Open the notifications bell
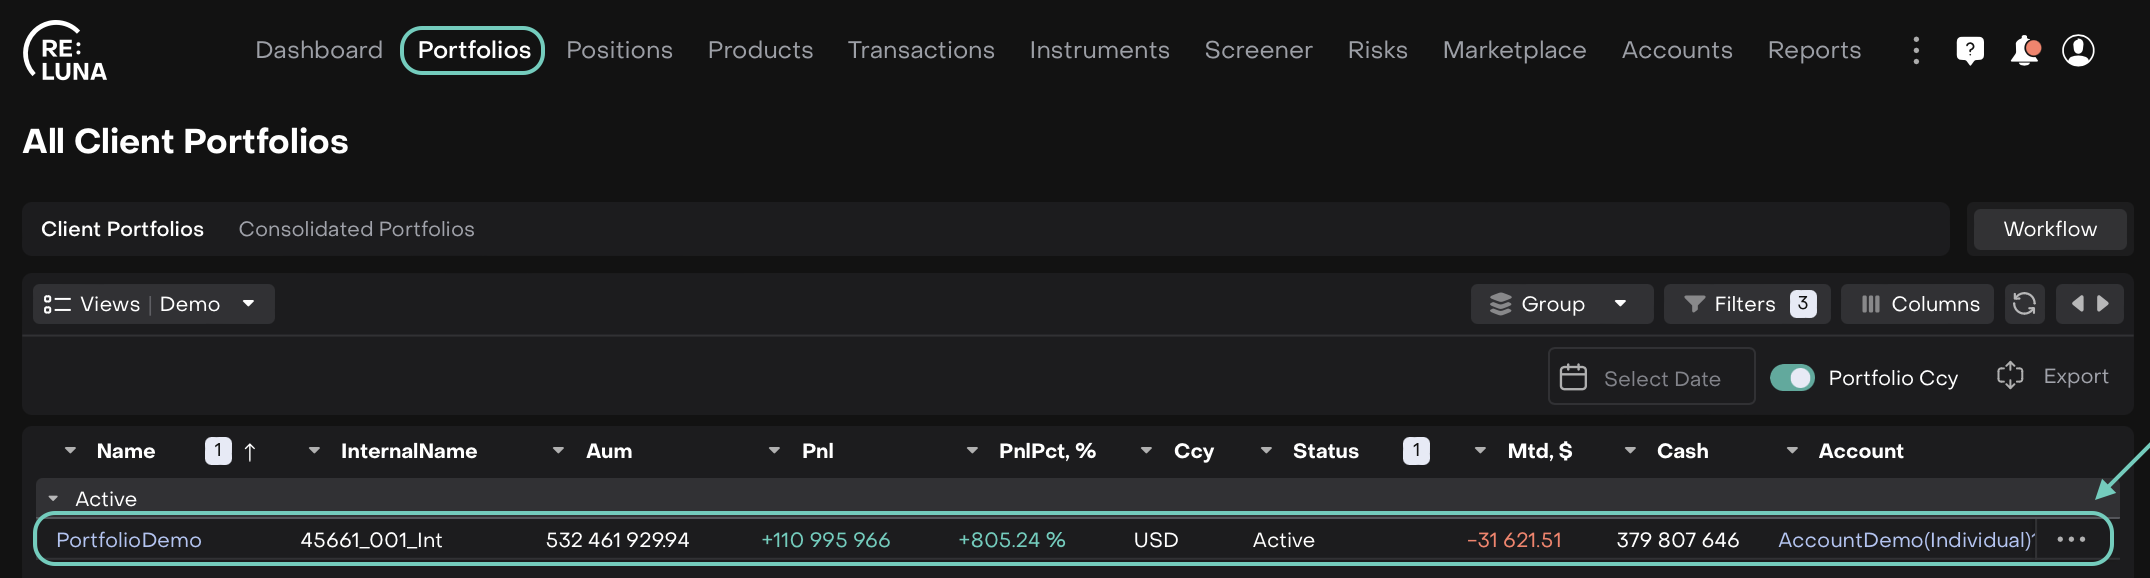This screenshot has width=2150, height=578. point(2024,50)
